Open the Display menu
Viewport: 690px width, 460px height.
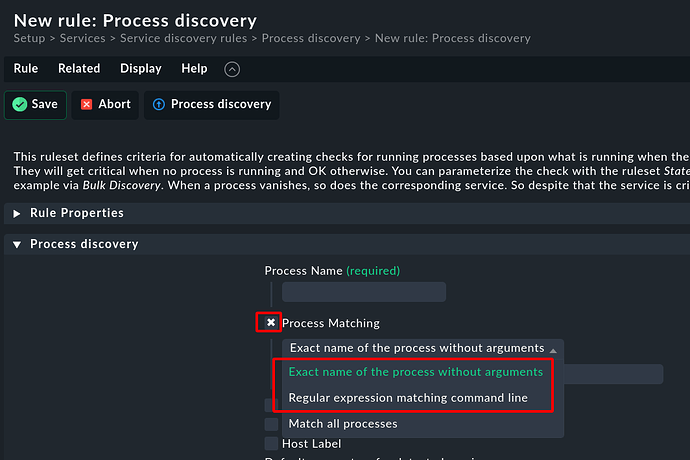141,69
